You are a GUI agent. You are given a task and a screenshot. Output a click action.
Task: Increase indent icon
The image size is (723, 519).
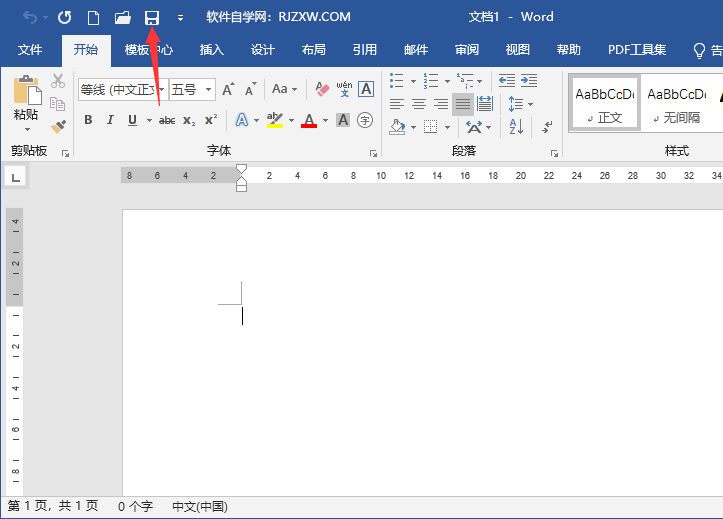tap(529, 81)
